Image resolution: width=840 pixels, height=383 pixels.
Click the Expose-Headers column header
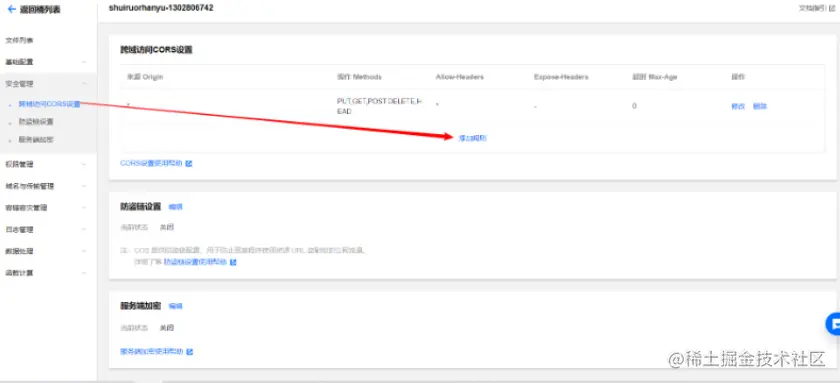561,77
